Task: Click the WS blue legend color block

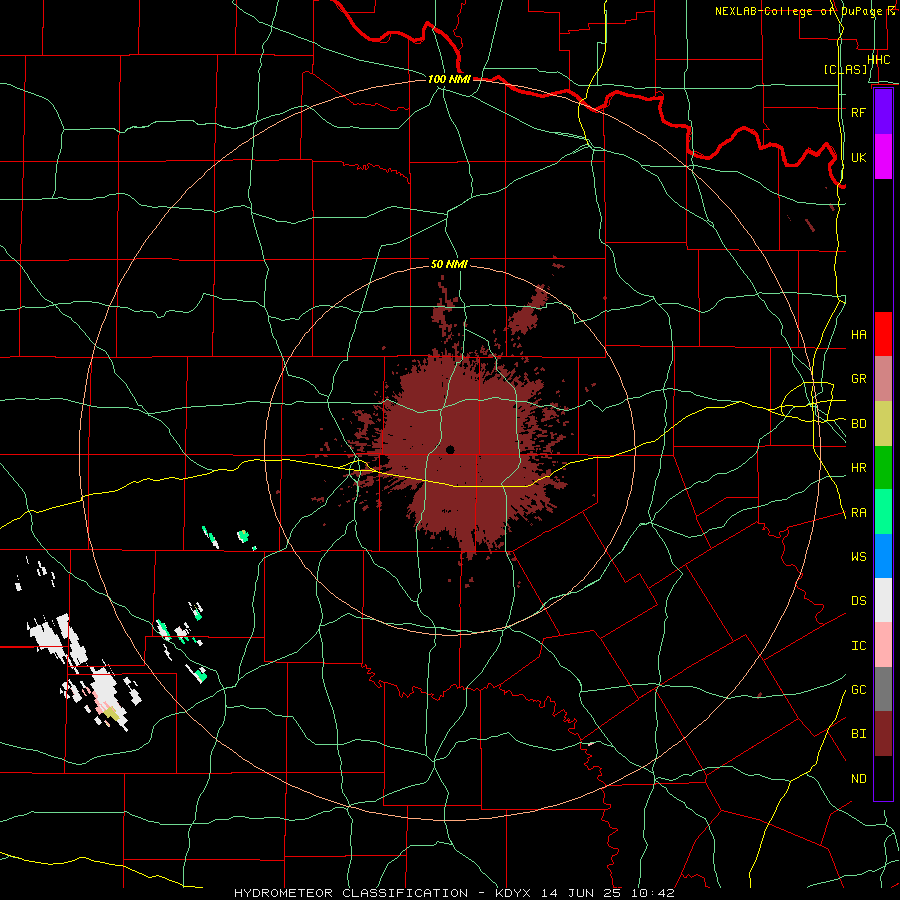Action: pos(883,556)
